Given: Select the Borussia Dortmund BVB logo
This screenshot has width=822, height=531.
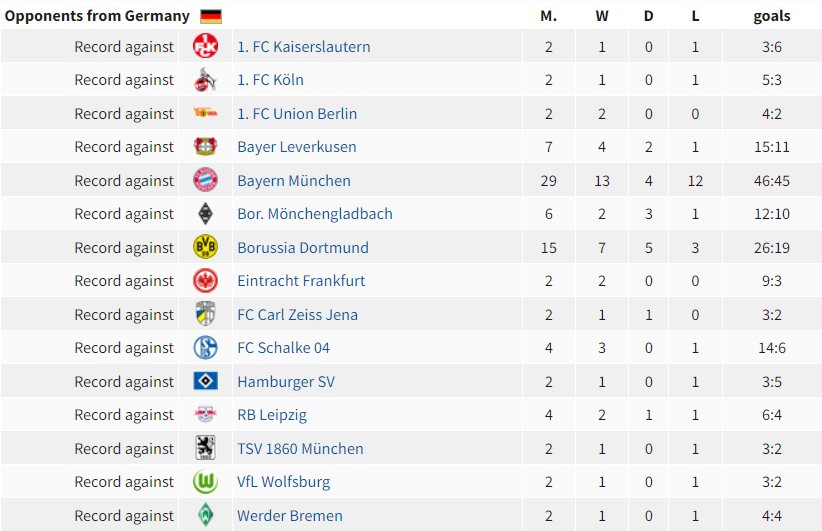Looking at the screenshot, I should pos(206,247).
